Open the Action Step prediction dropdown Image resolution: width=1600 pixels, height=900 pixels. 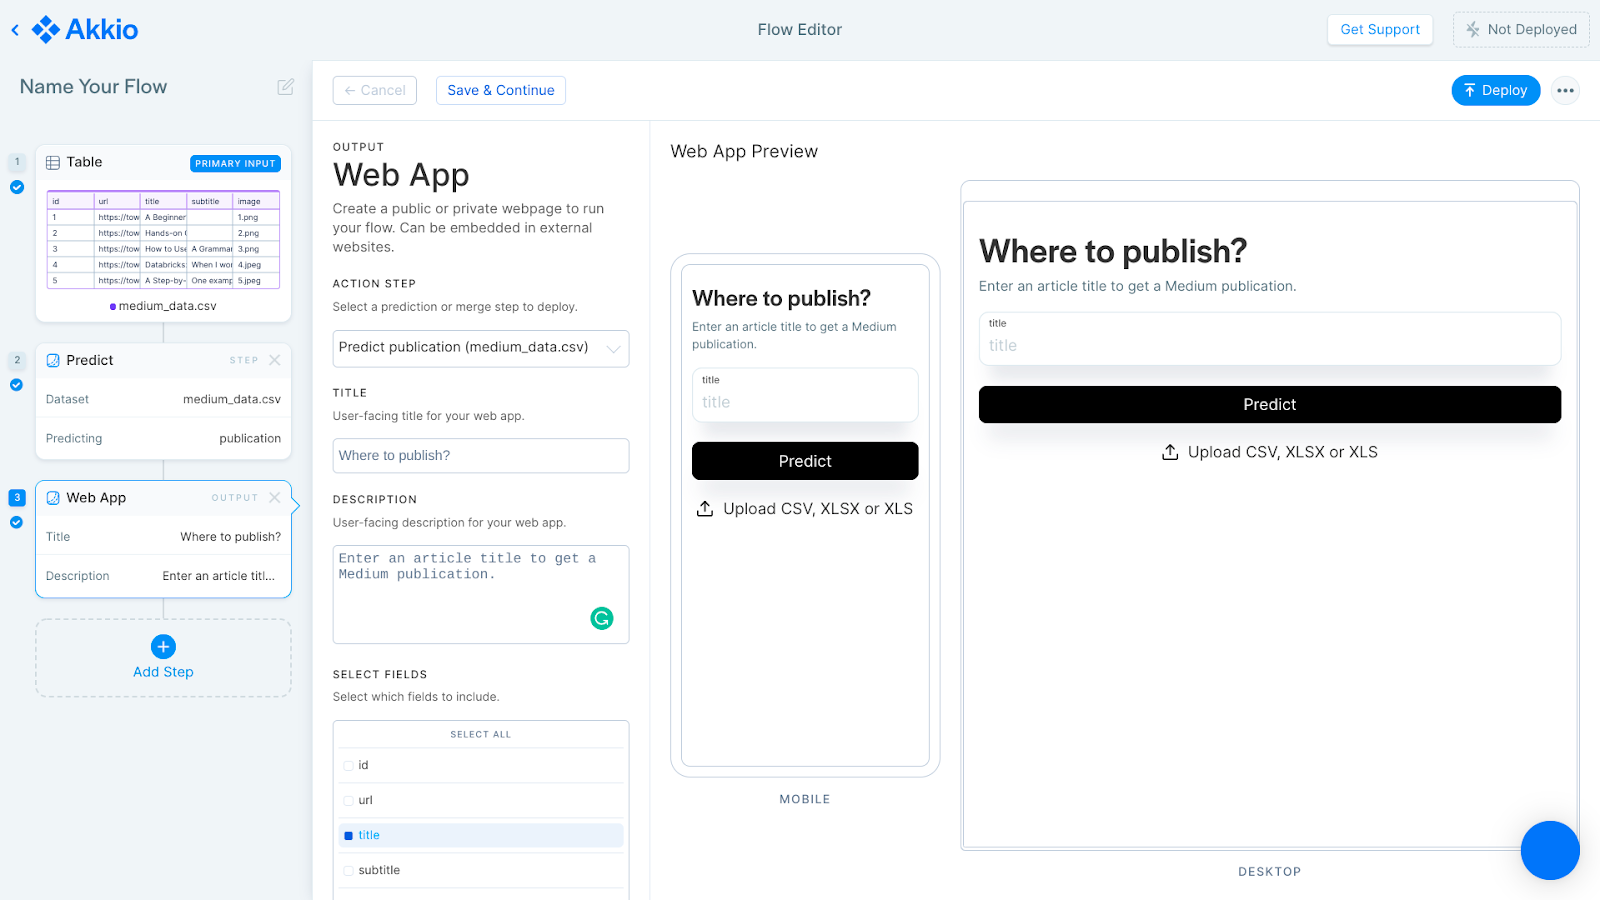tap(612, 348)
